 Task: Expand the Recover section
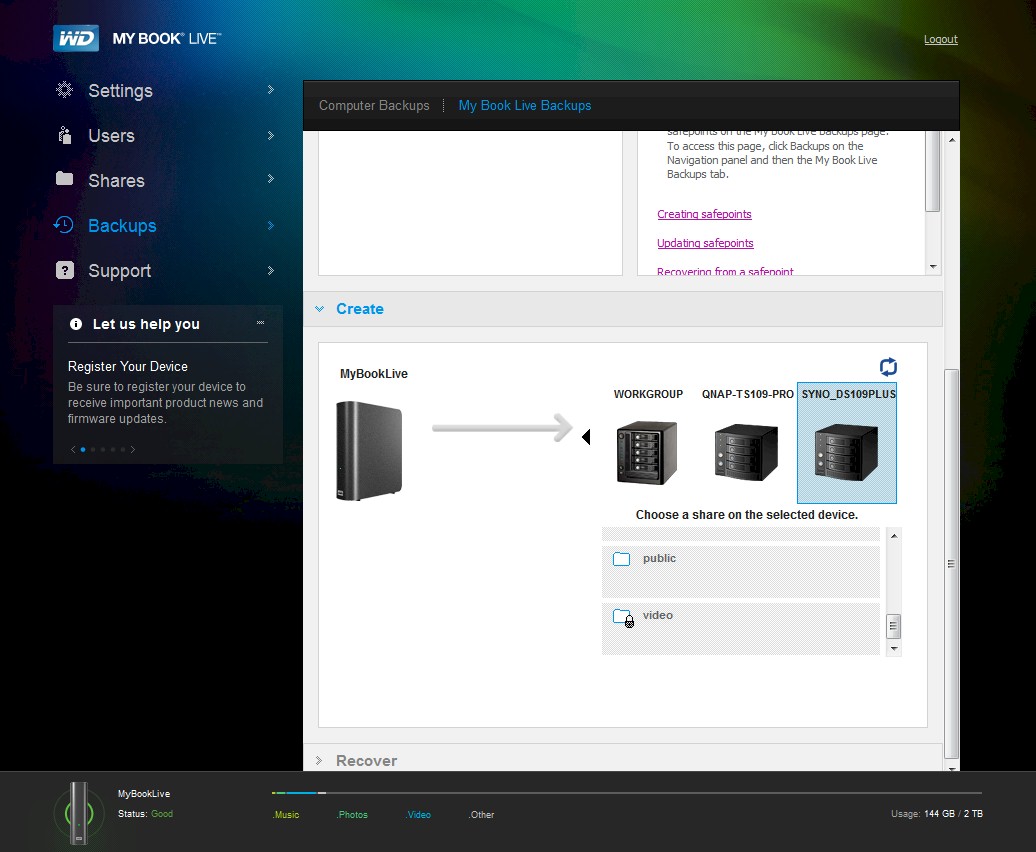[x=319, y=760]
